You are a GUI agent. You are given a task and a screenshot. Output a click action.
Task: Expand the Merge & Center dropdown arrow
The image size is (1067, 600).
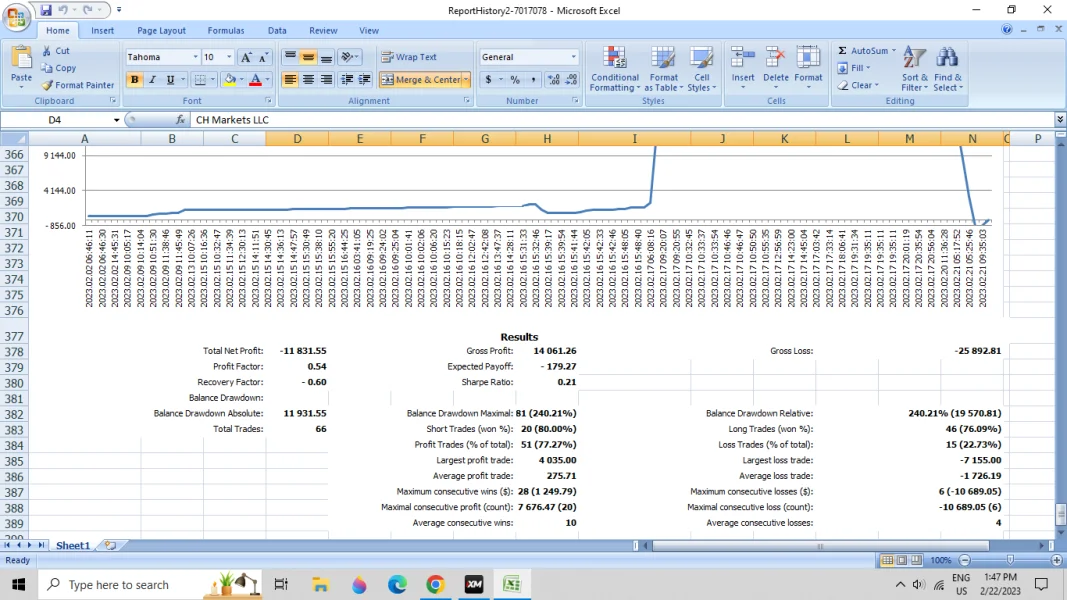click(466, 80)
